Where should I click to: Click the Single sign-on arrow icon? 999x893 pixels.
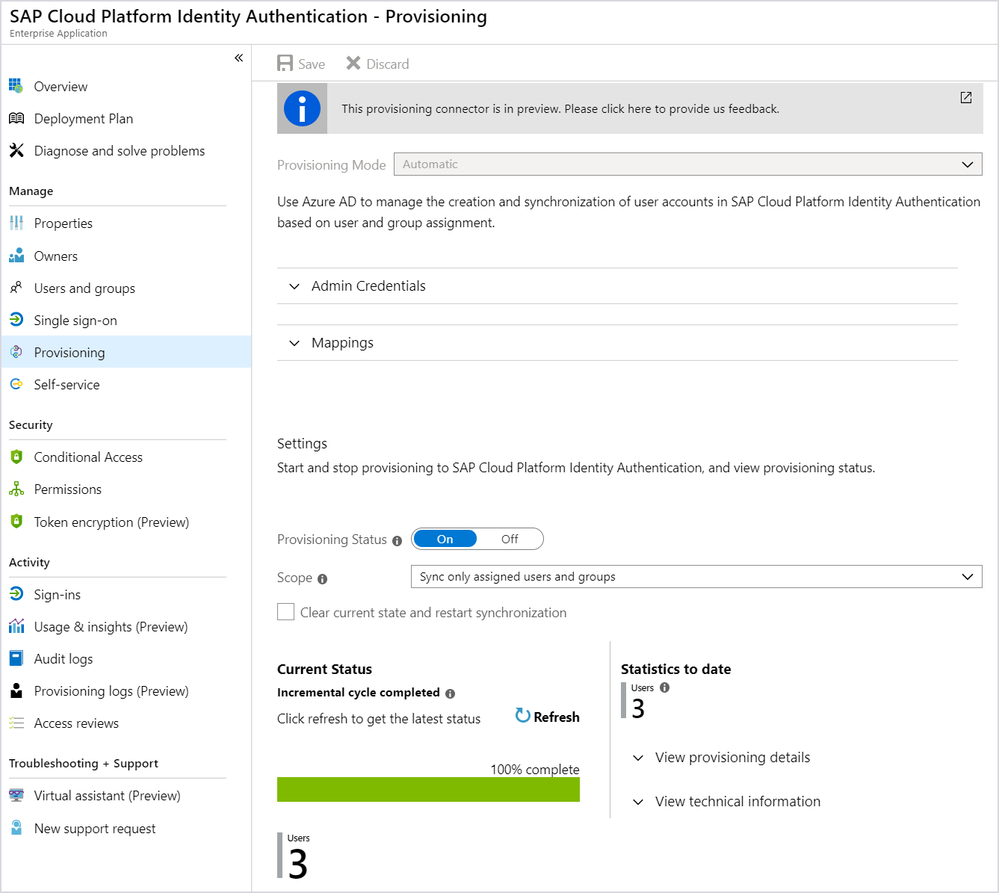point(16,321)
